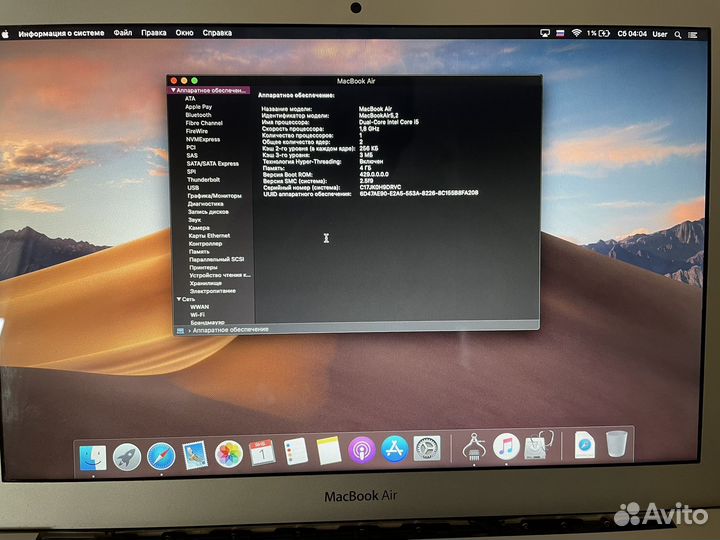This screenshot has width=720, height=540.
Task: Select NVMExpress in the sidebar
Action: [x=202, y=139]
